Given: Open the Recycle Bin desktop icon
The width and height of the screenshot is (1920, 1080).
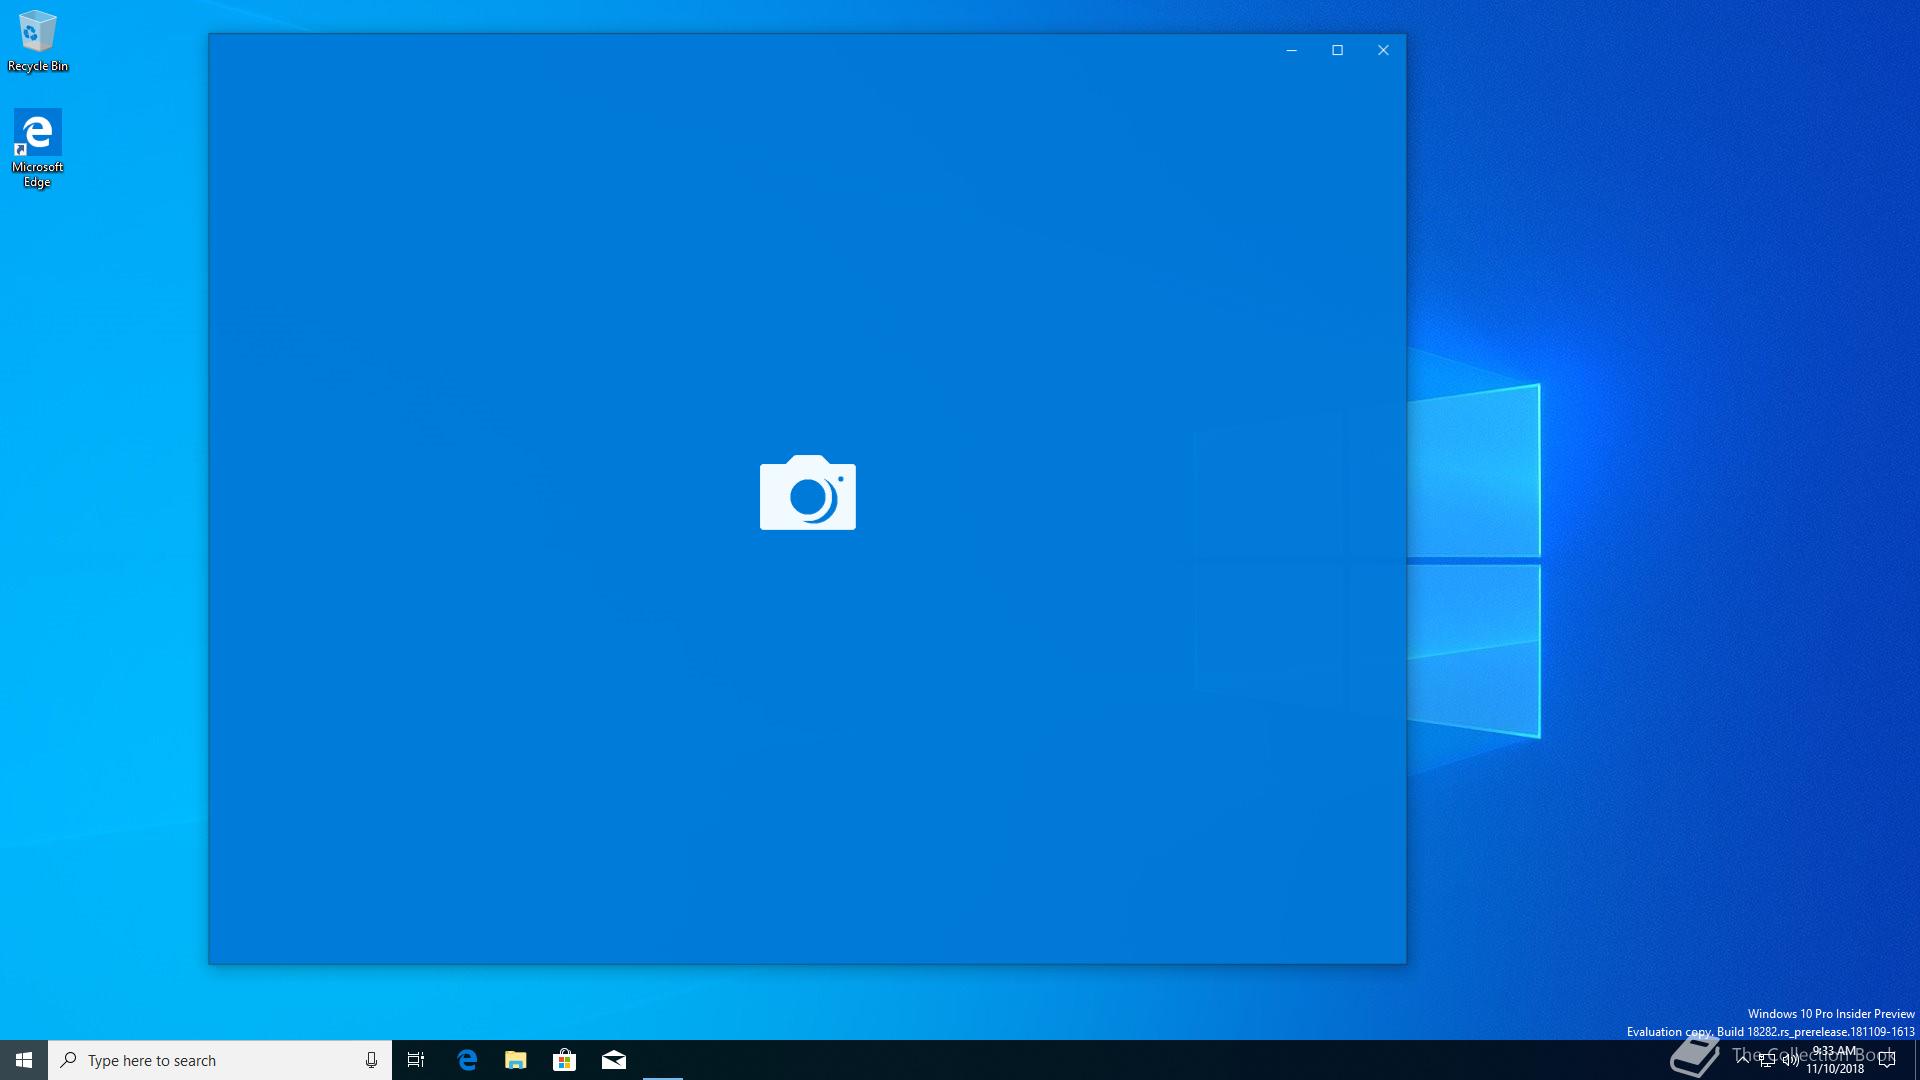Looking at the screenshot, I should 38,41.
